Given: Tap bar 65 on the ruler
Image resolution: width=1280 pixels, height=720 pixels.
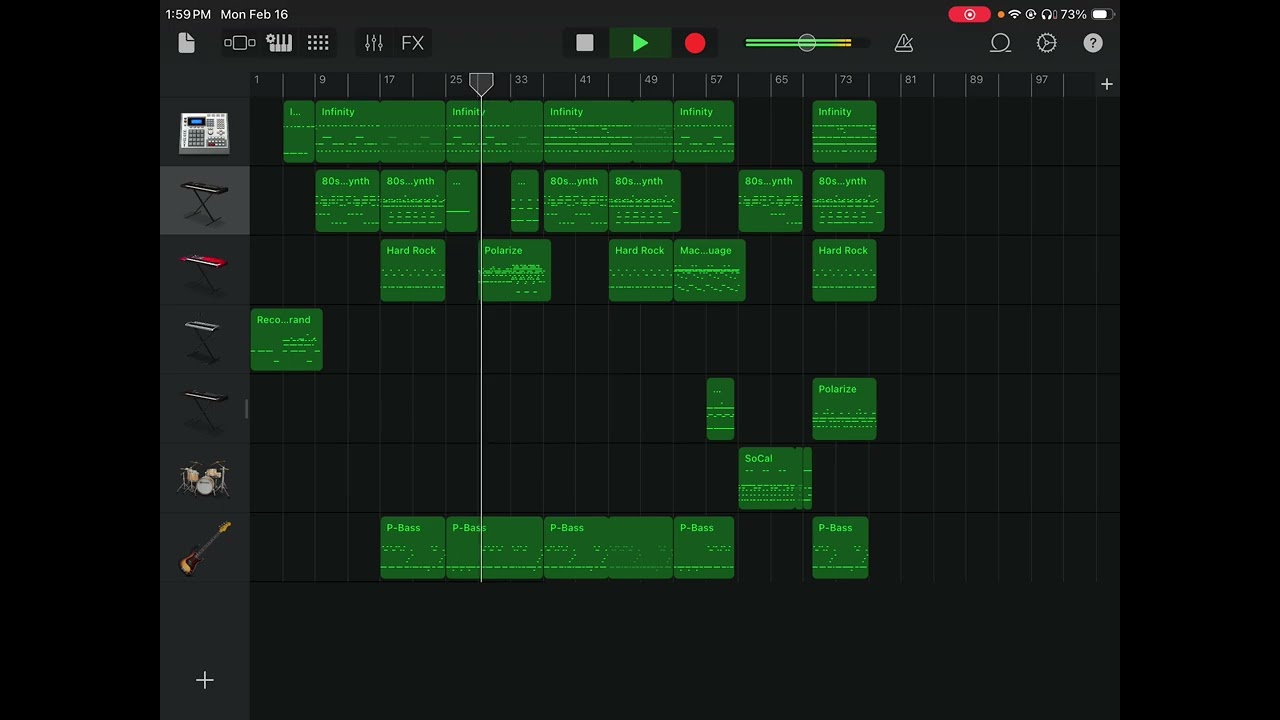Looking at the screenshot, I should pos(781,80).
